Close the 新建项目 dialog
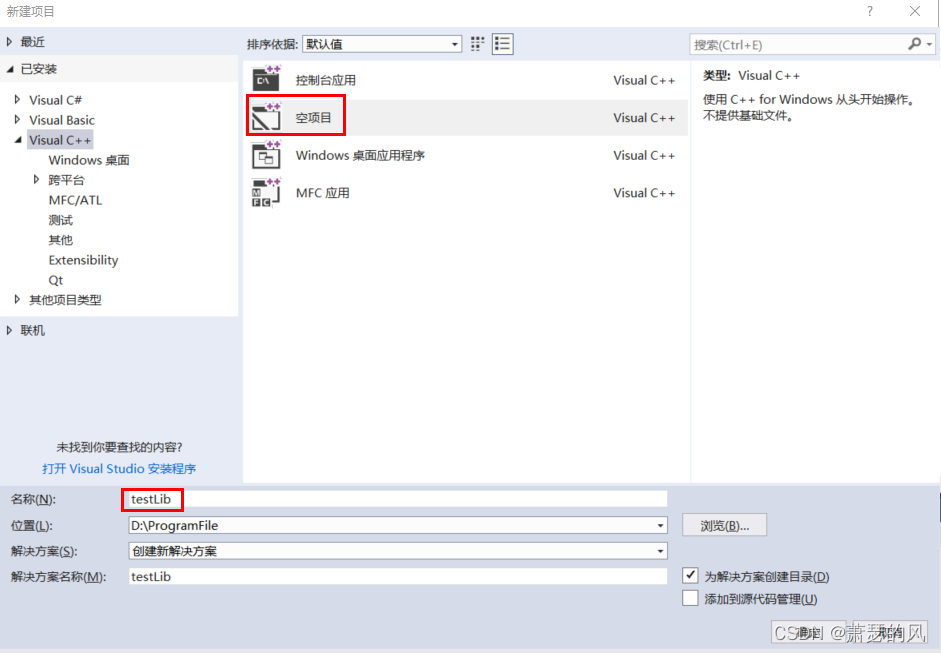The image size is (941, 653). (x=915, y=11)
